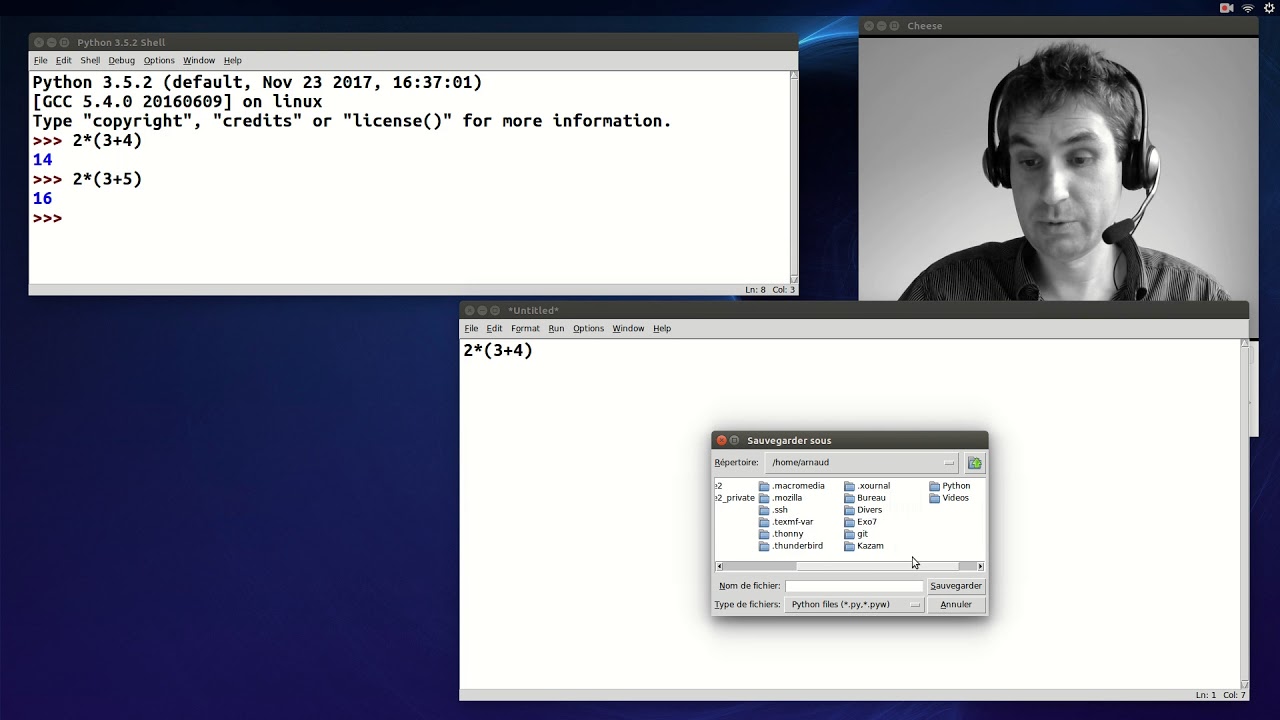Open the .mozilla folder
1280x720 pixels.
[x=781, y=498]
